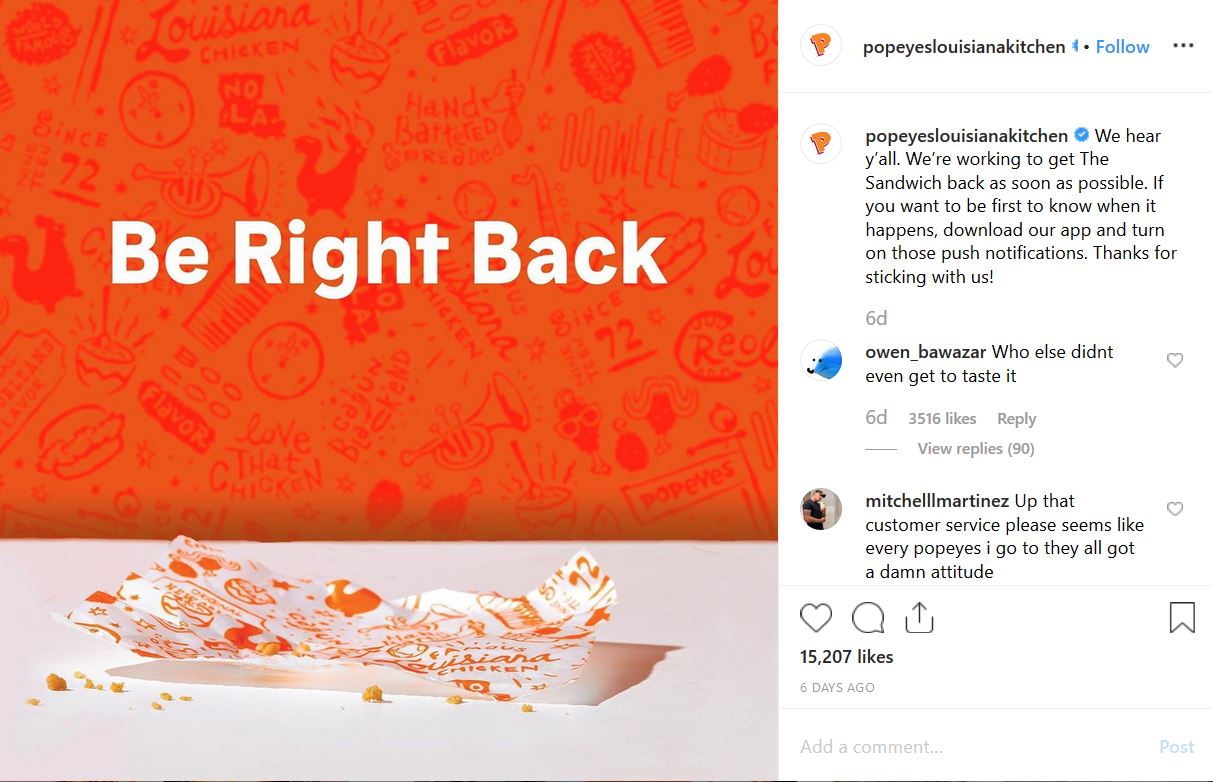Click the Popeyes avatar in the header
The width and height of the screenshot is (1213, 782).
(x=821, y=46)
